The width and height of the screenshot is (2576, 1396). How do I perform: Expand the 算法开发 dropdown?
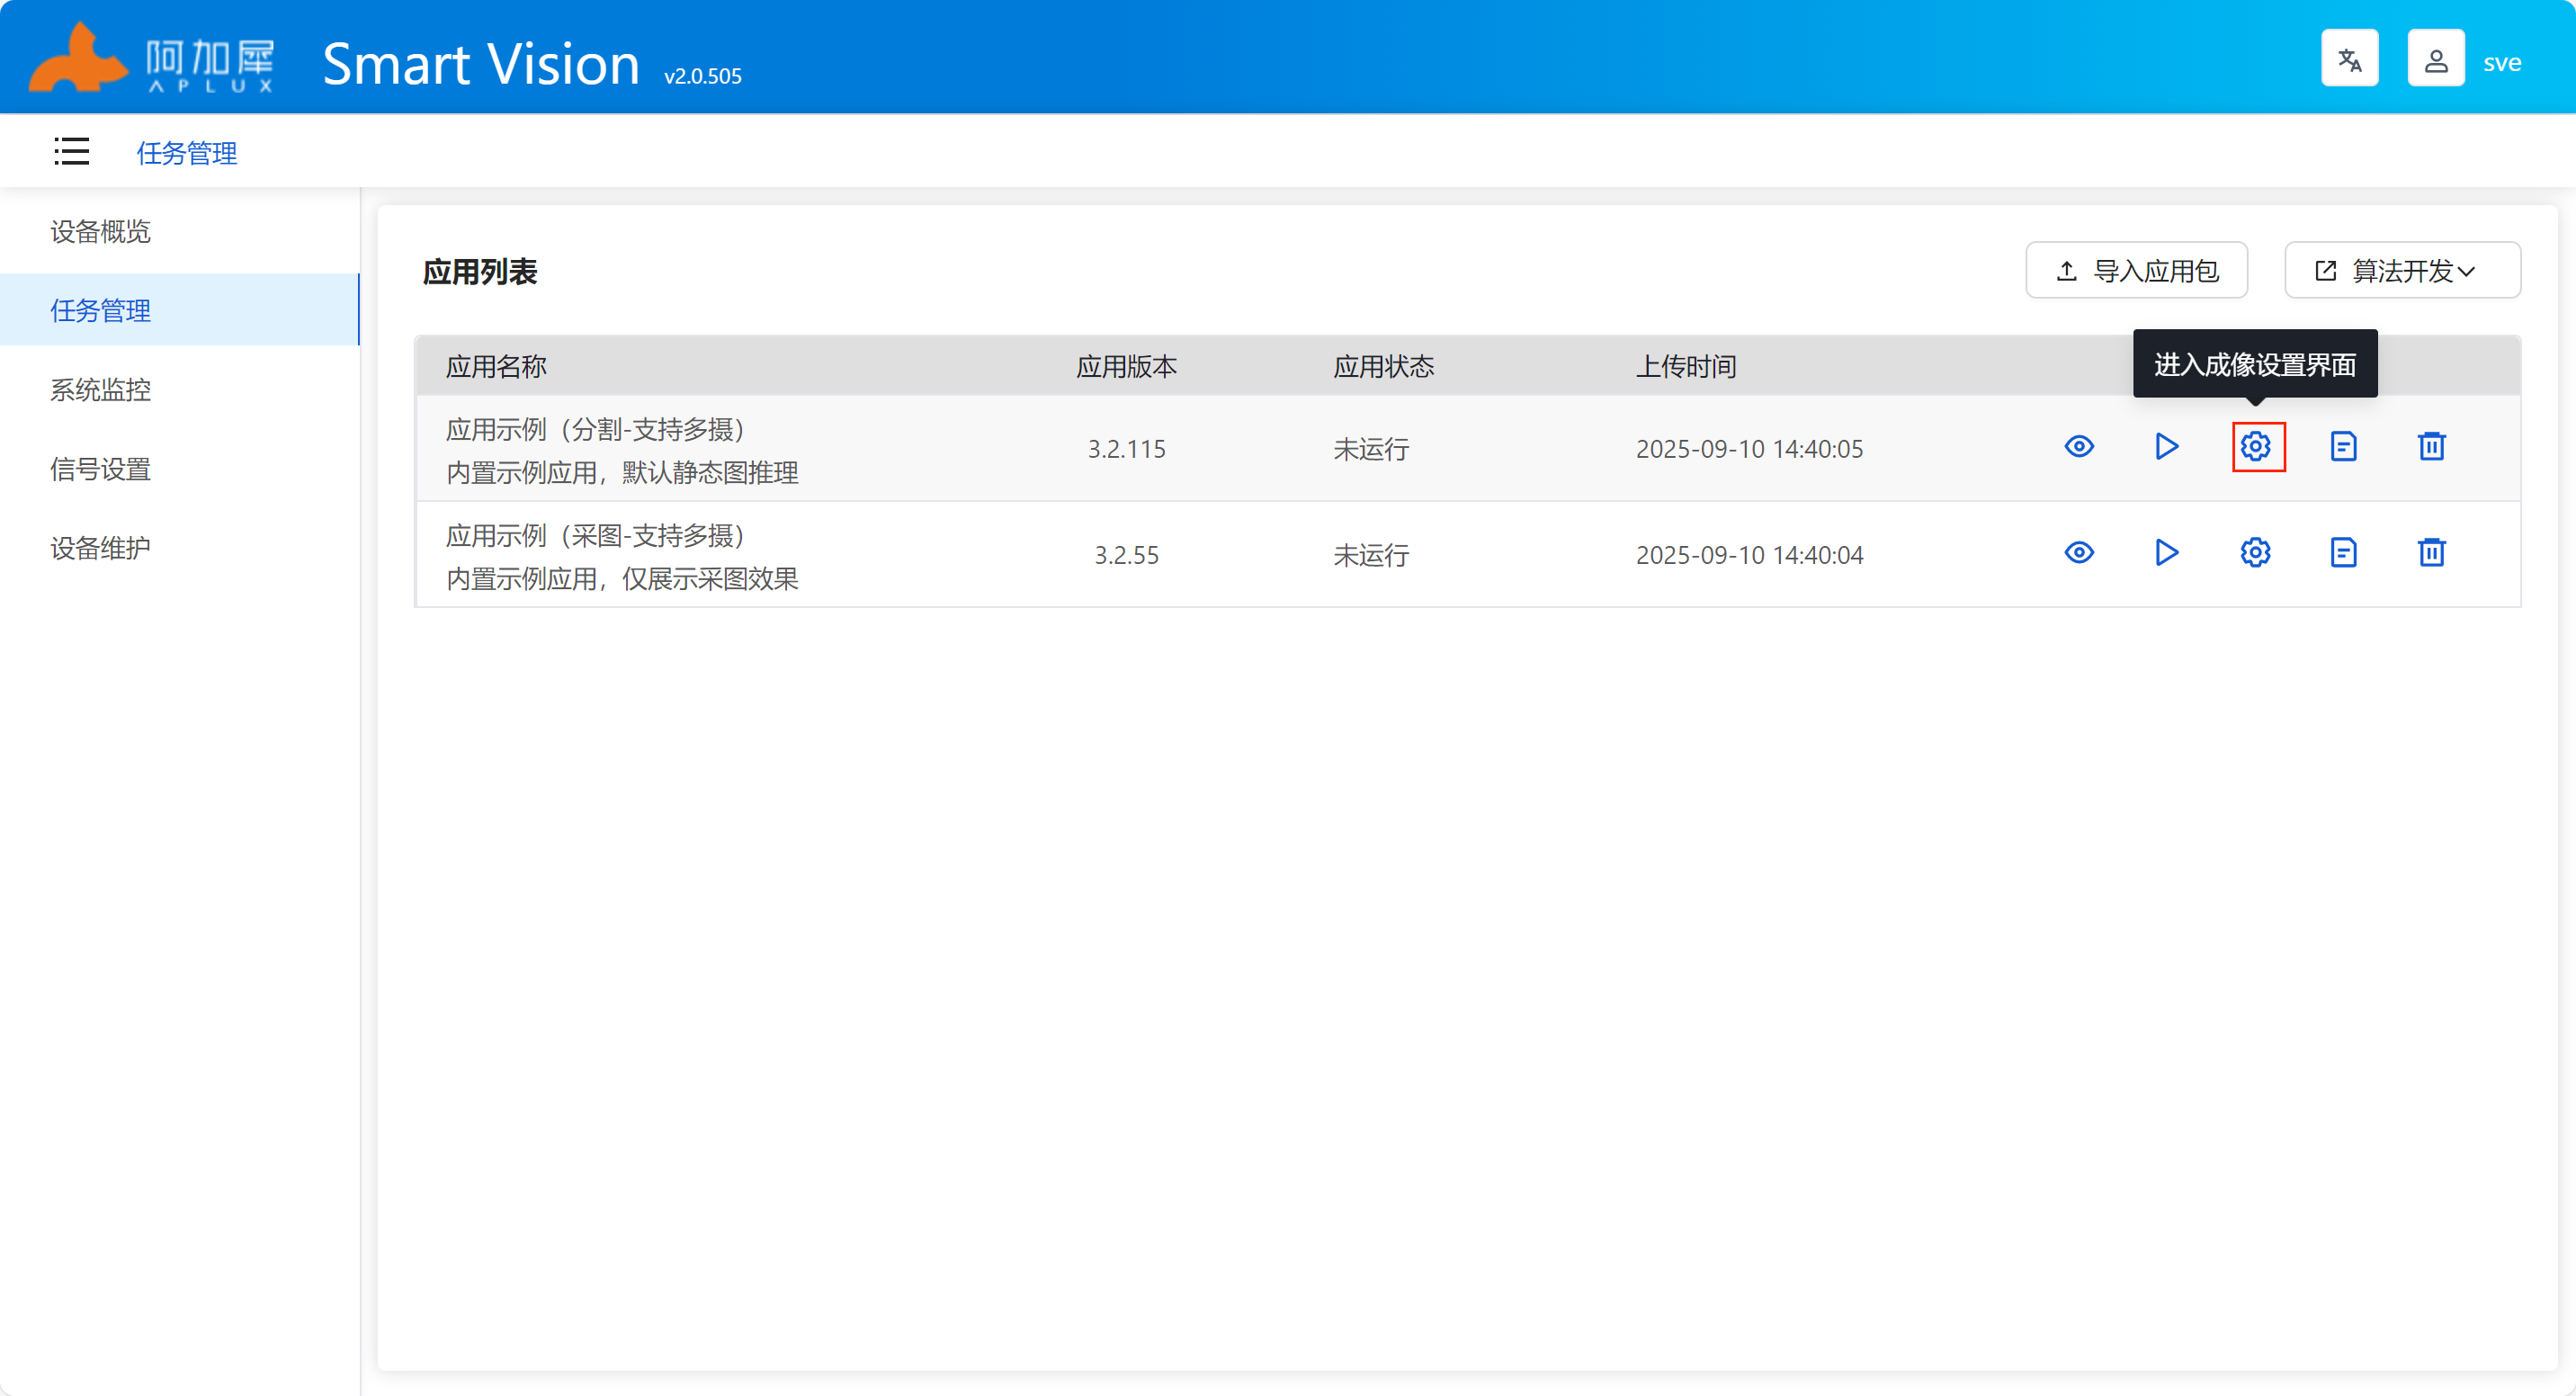[2402, 270]
